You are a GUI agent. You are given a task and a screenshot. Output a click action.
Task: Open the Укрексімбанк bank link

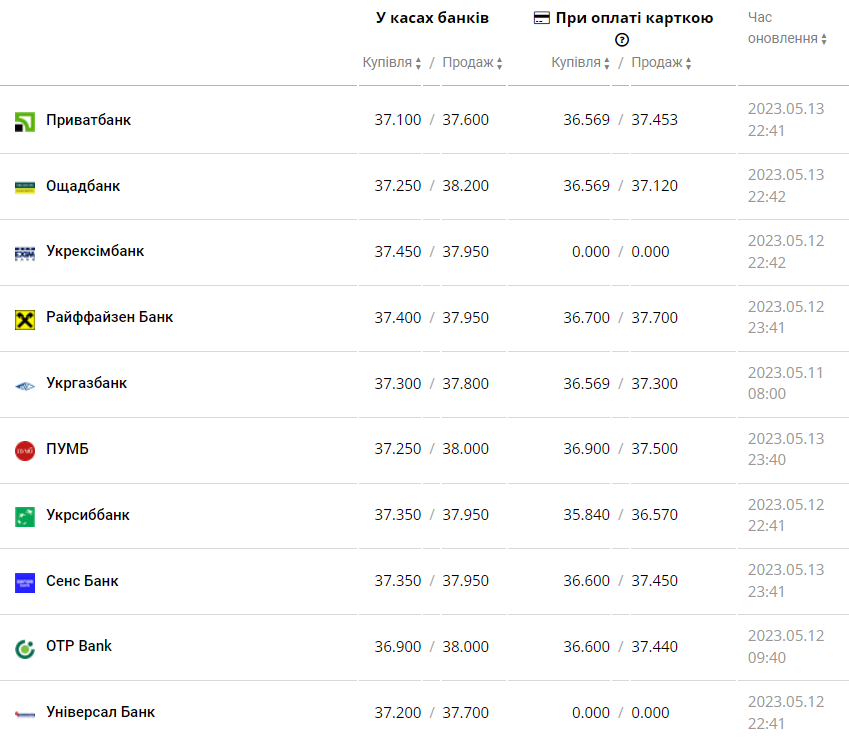tap(95, 251)
